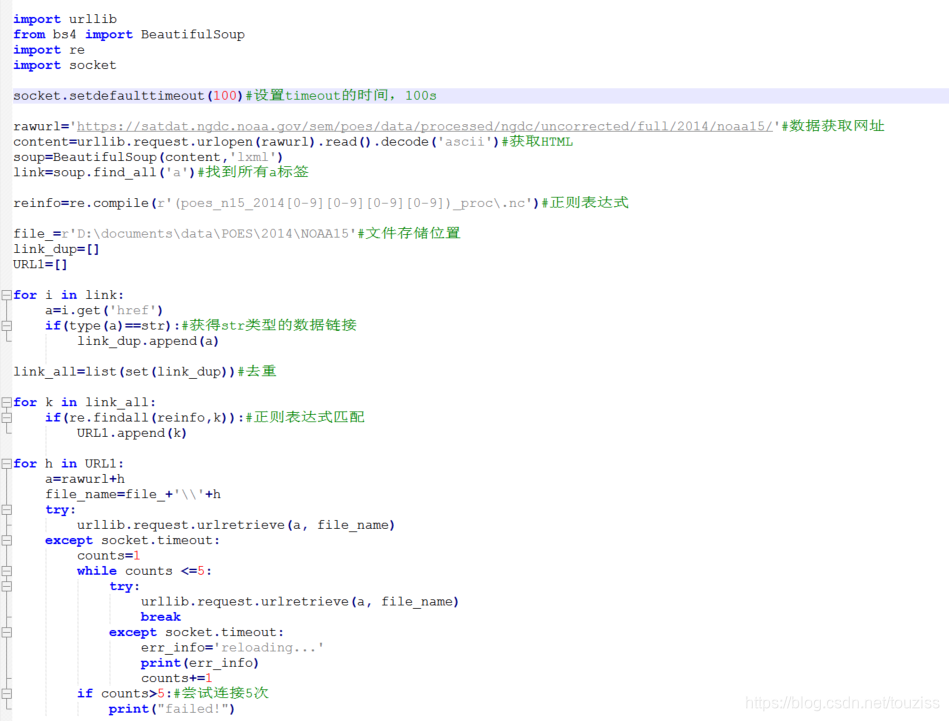Collapse the 'if counts>5:' fold marker
This screenshot has height=721, width=949.
point(6,693)
